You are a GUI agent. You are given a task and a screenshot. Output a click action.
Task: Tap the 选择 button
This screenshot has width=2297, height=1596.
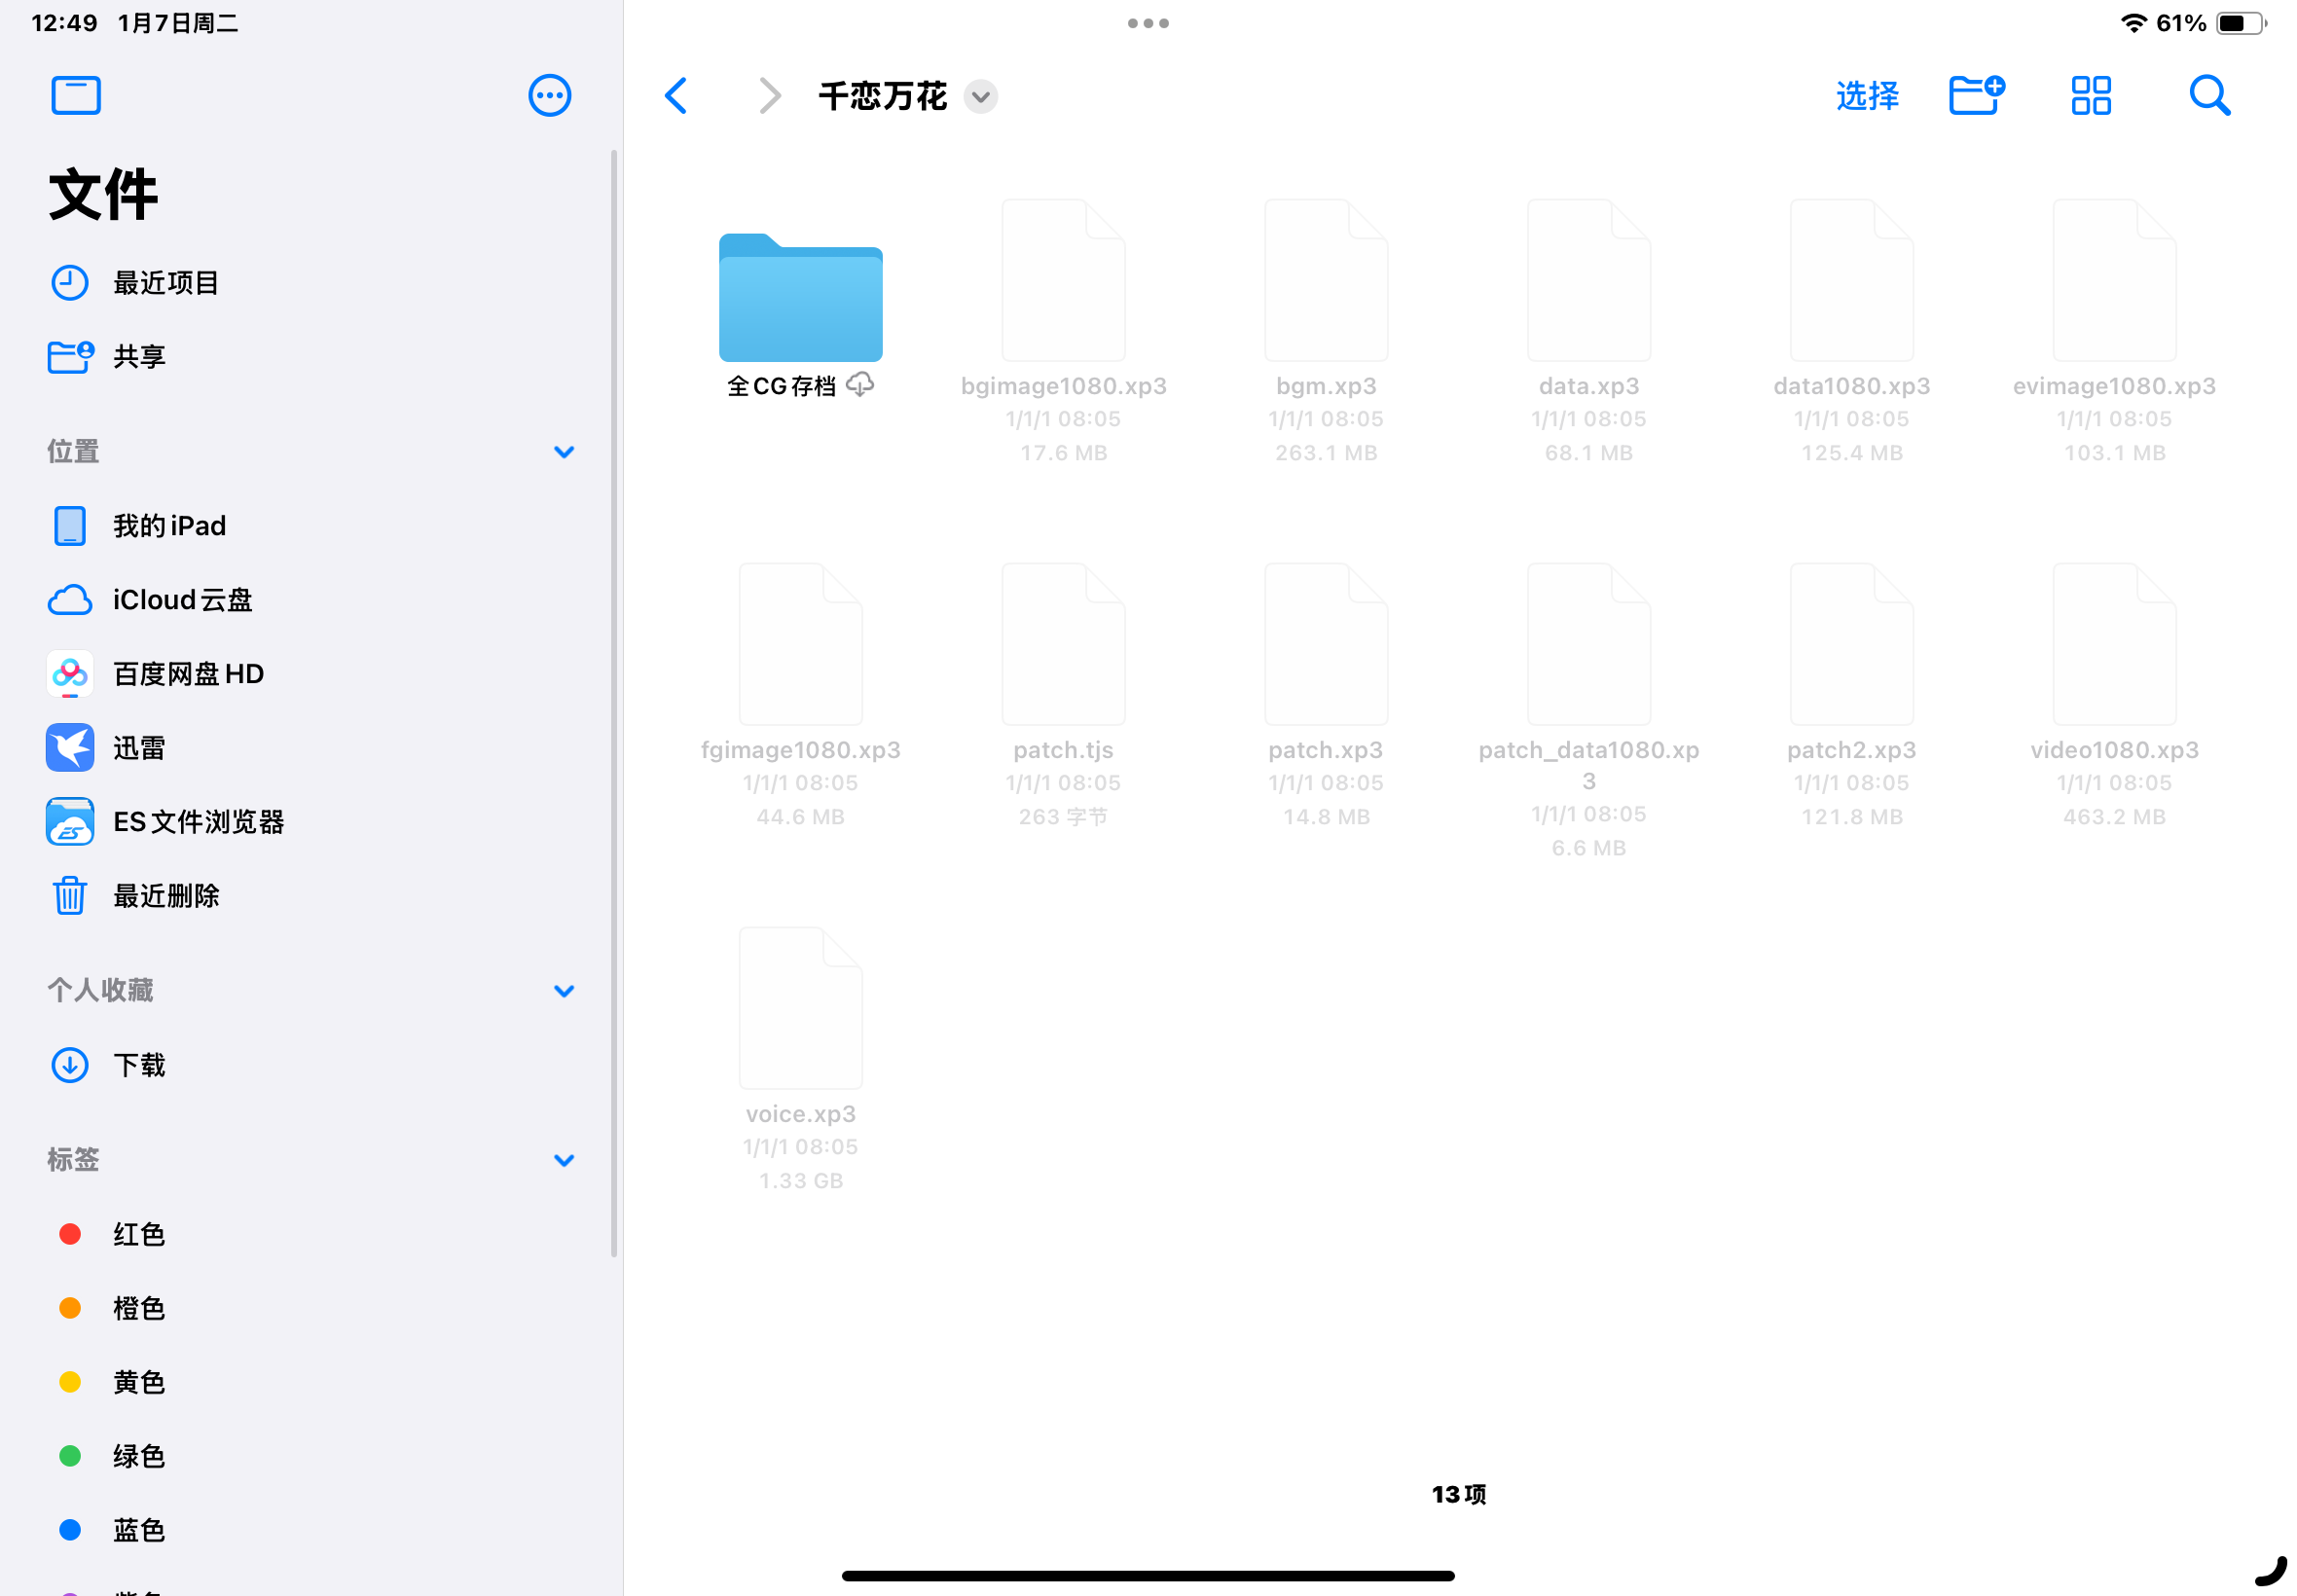click(1866, 96)
